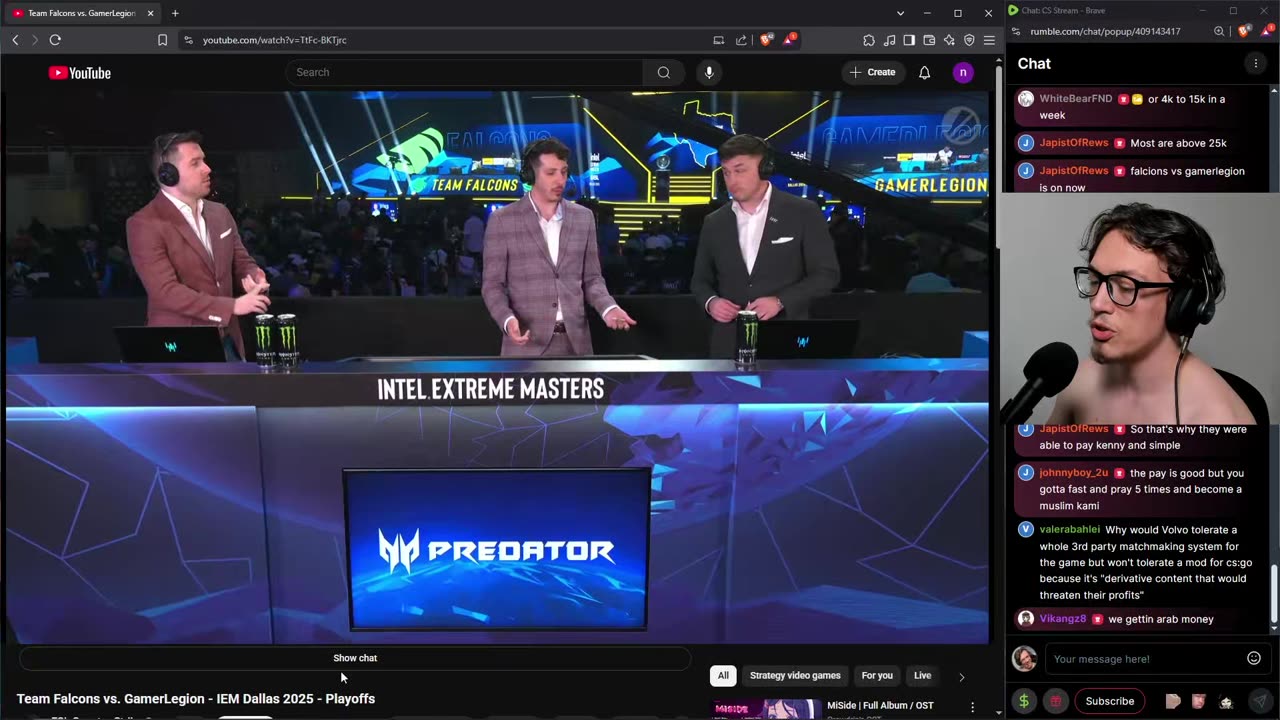Open options menu for MiSide Full Album video
The width and height of the screenshot is (1280, 720).
[x=972, y=707]
